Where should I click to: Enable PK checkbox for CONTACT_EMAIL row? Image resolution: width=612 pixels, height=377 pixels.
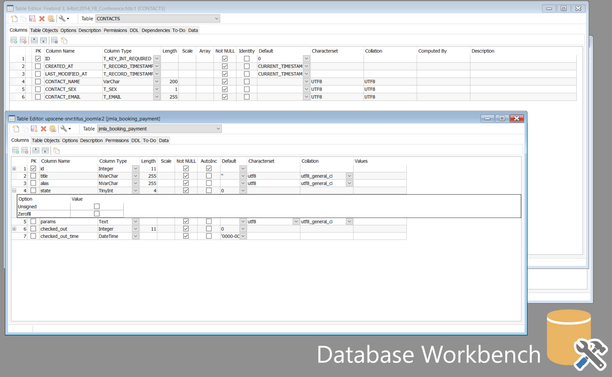(38, 97)
